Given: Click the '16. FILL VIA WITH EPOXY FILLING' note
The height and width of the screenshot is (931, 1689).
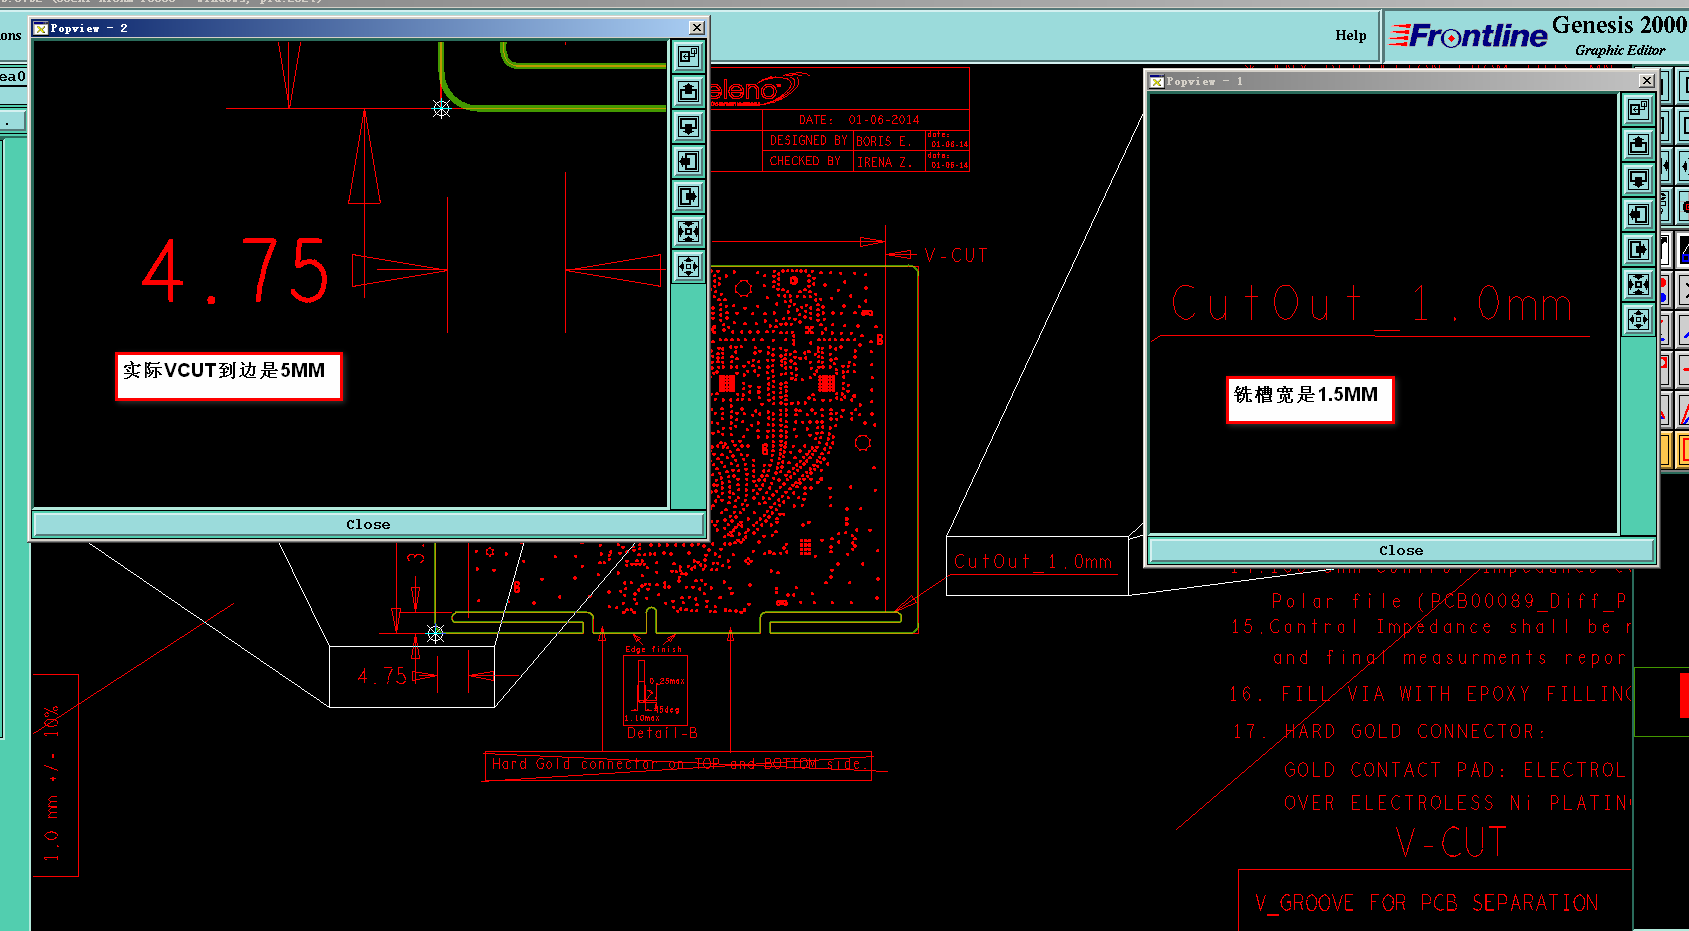Looking at the screenshot, I should pyautogui.click(x=1430, y=694).
